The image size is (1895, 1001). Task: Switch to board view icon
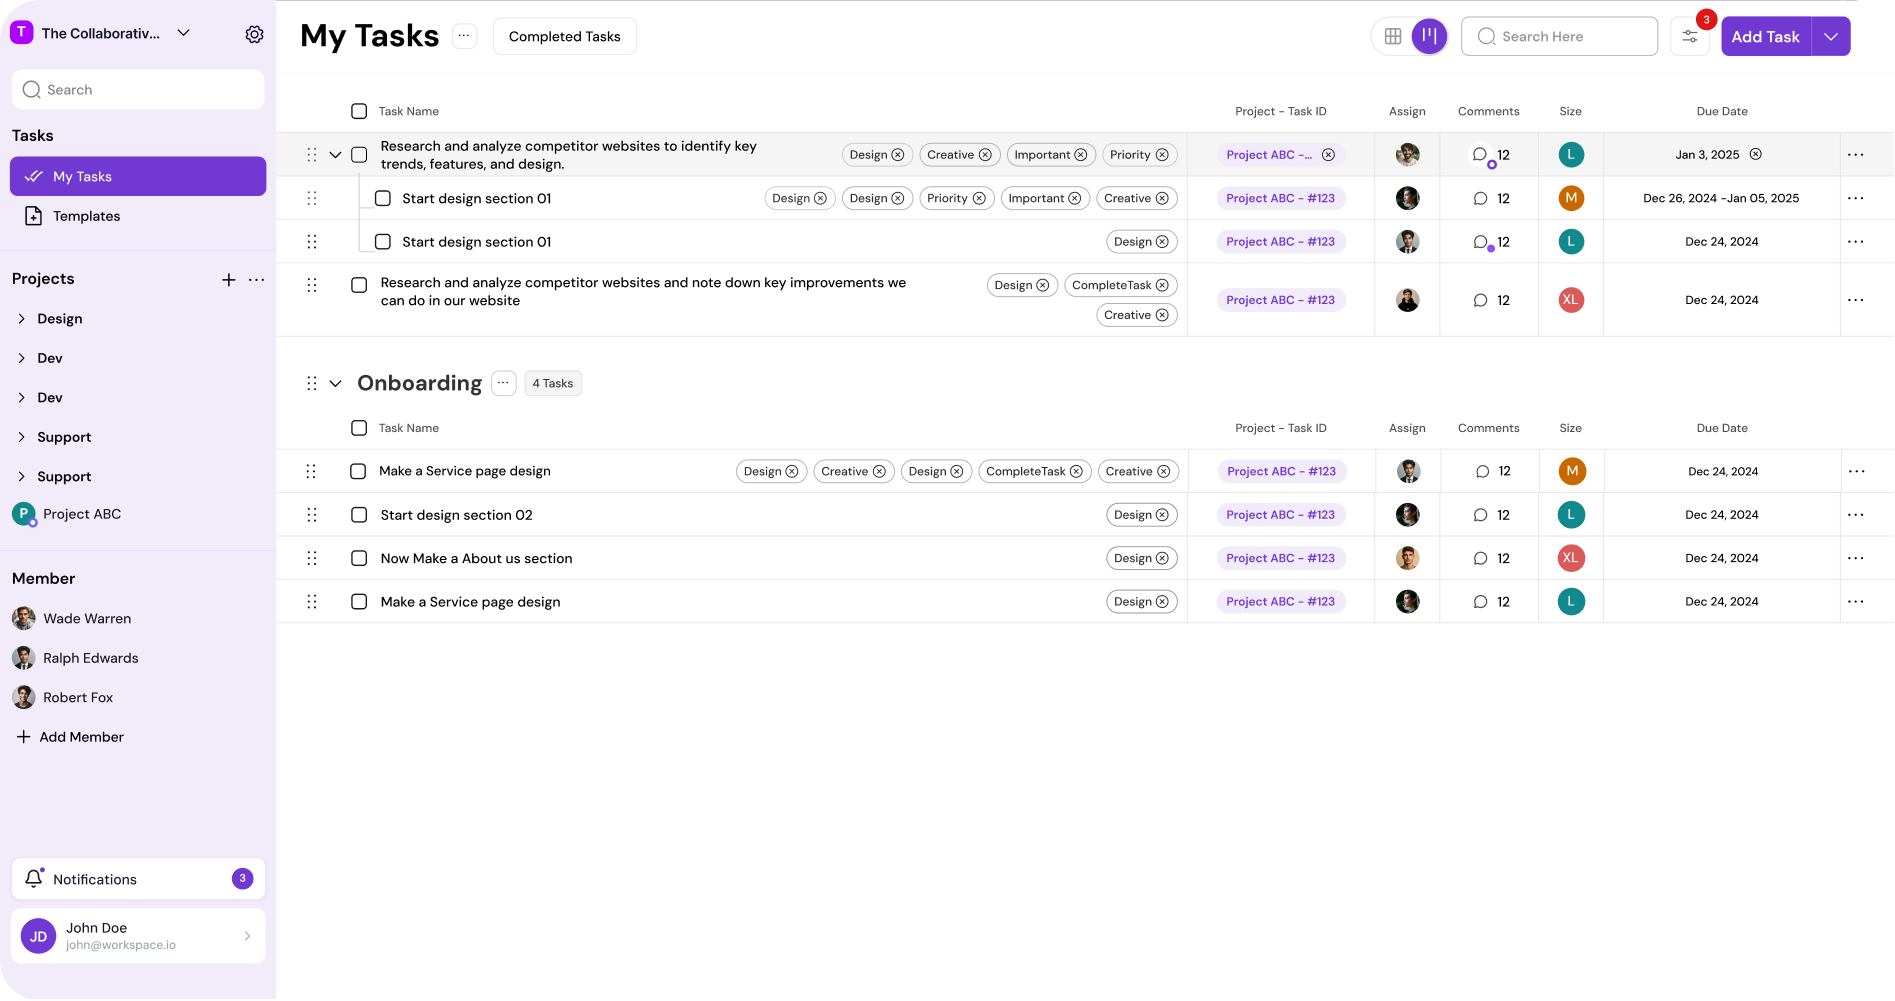[1429, 37]
